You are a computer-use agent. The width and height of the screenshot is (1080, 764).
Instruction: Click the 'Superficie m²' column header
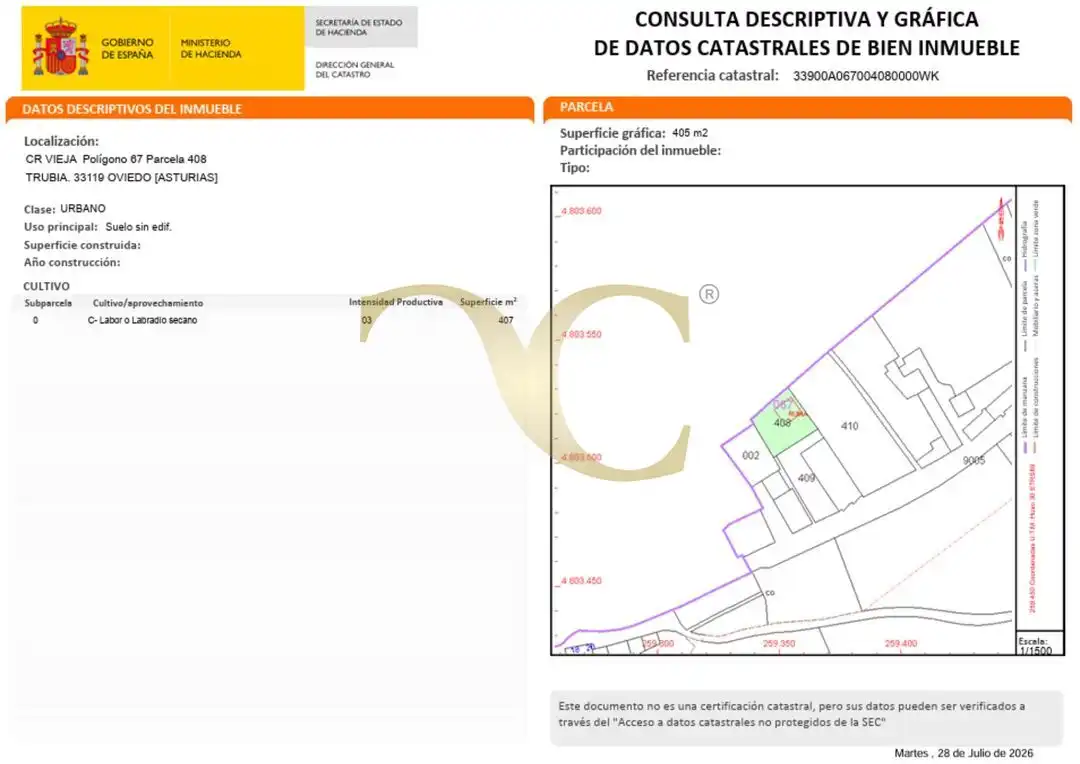[x=488, y=302]
